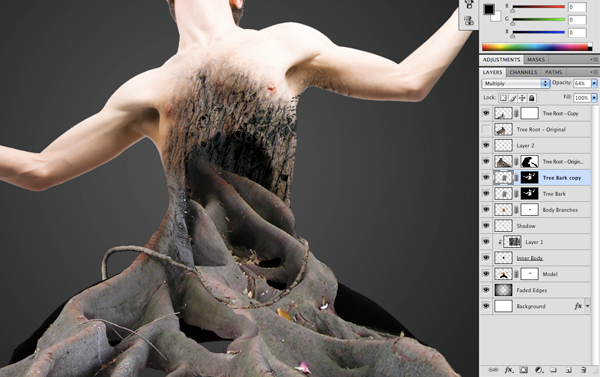Screen dimensions: 600x377
Task: Open the Adjustments panel options menu
Action: tap(593, 59)
